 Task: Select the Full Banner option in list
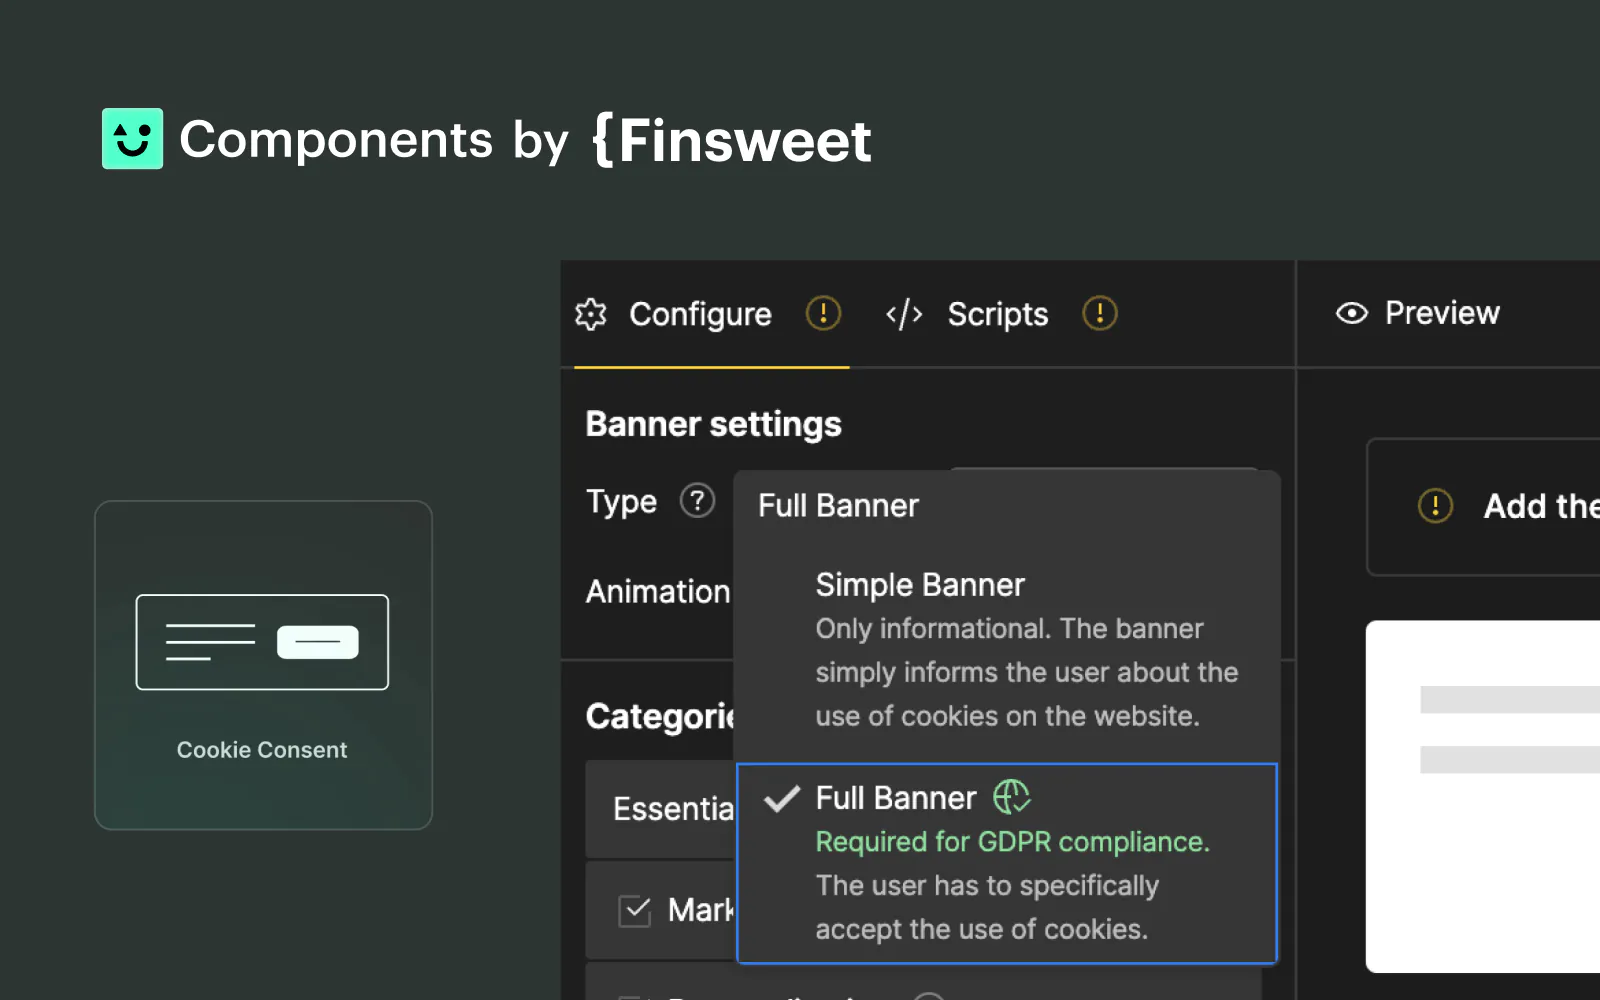pos(1006,864)
